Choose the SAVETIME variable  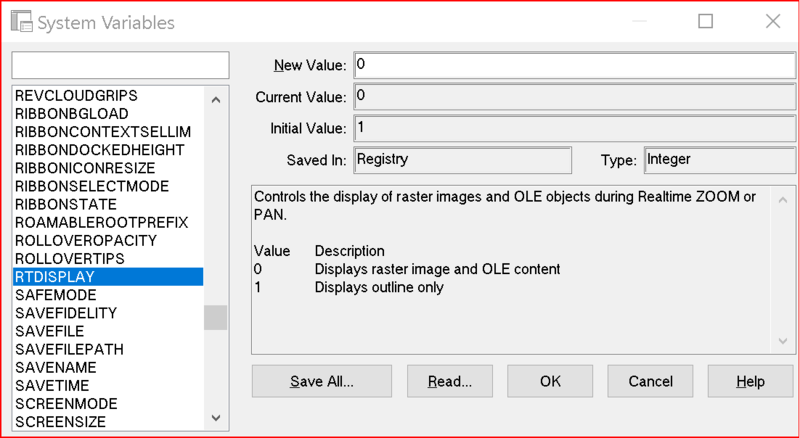(x=52, y=385)
